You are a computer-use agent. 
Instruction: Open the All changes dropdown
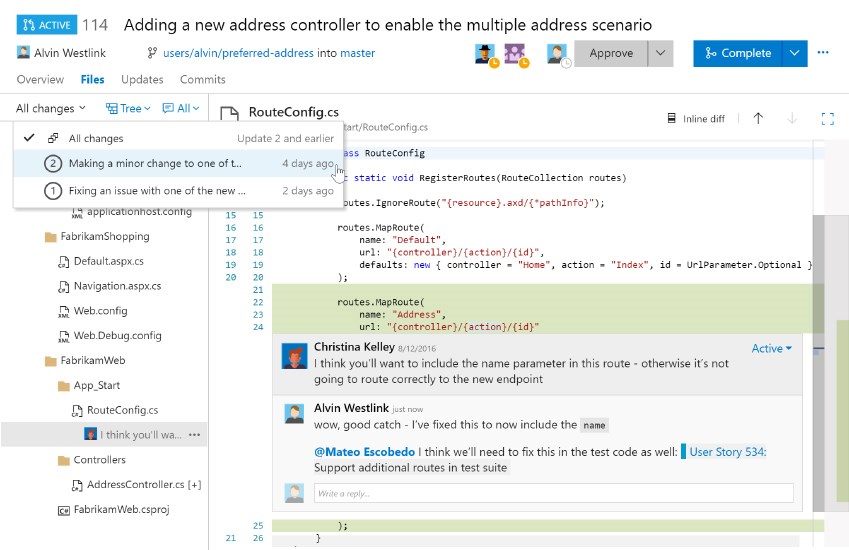point(51,108)
